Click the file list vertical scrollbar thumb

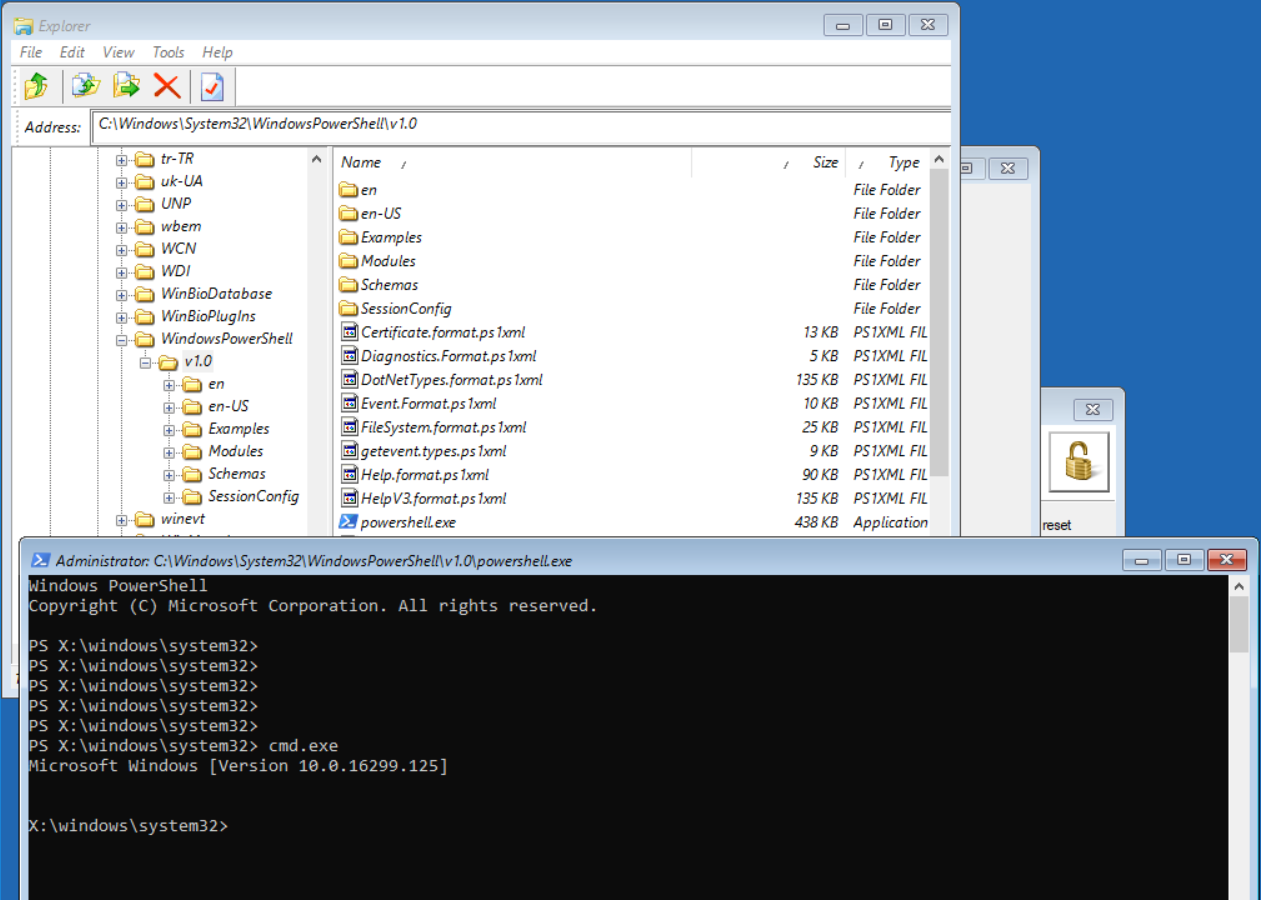click(940, 320)
